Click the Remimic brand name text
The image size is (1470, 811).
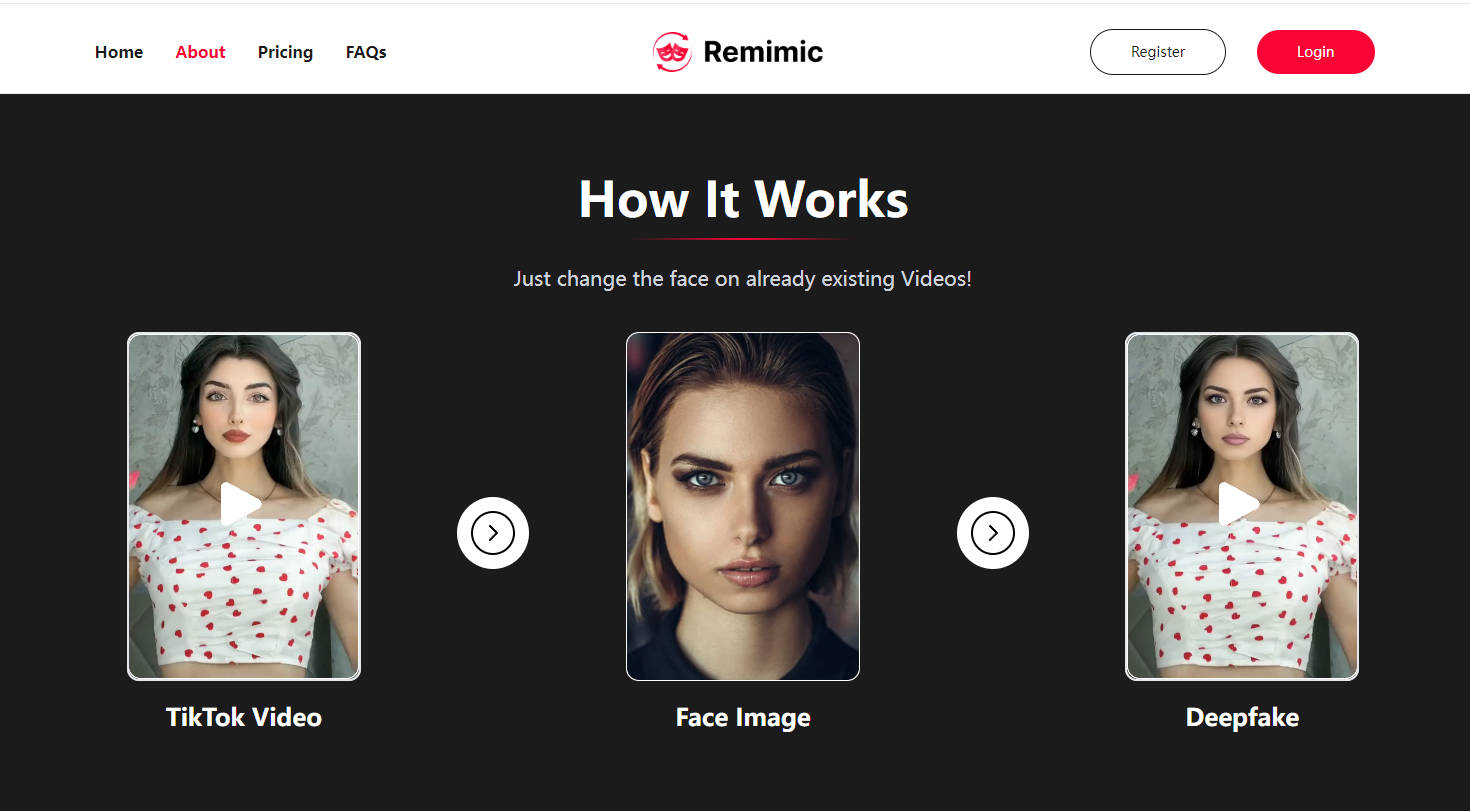pyautogui.click(x=763, y=51)
